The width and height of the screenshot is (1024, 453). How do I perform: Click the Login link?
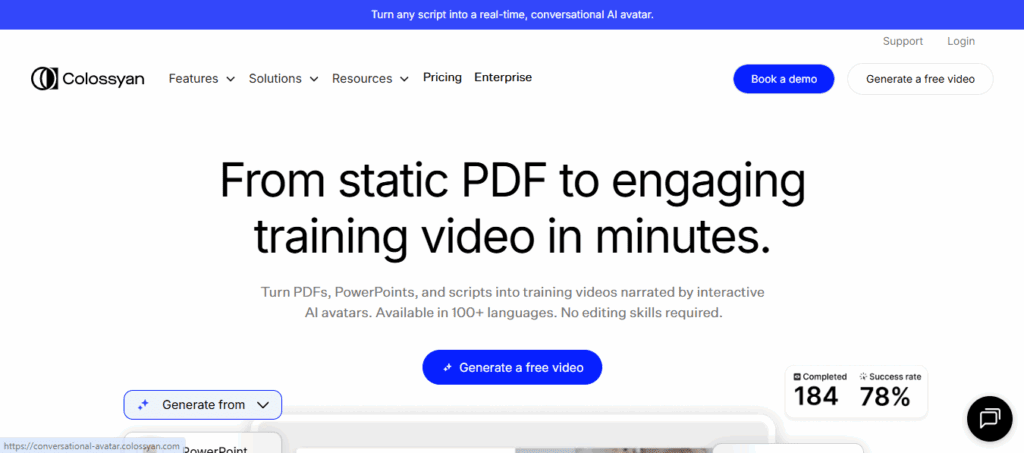[x=961, y=41]
